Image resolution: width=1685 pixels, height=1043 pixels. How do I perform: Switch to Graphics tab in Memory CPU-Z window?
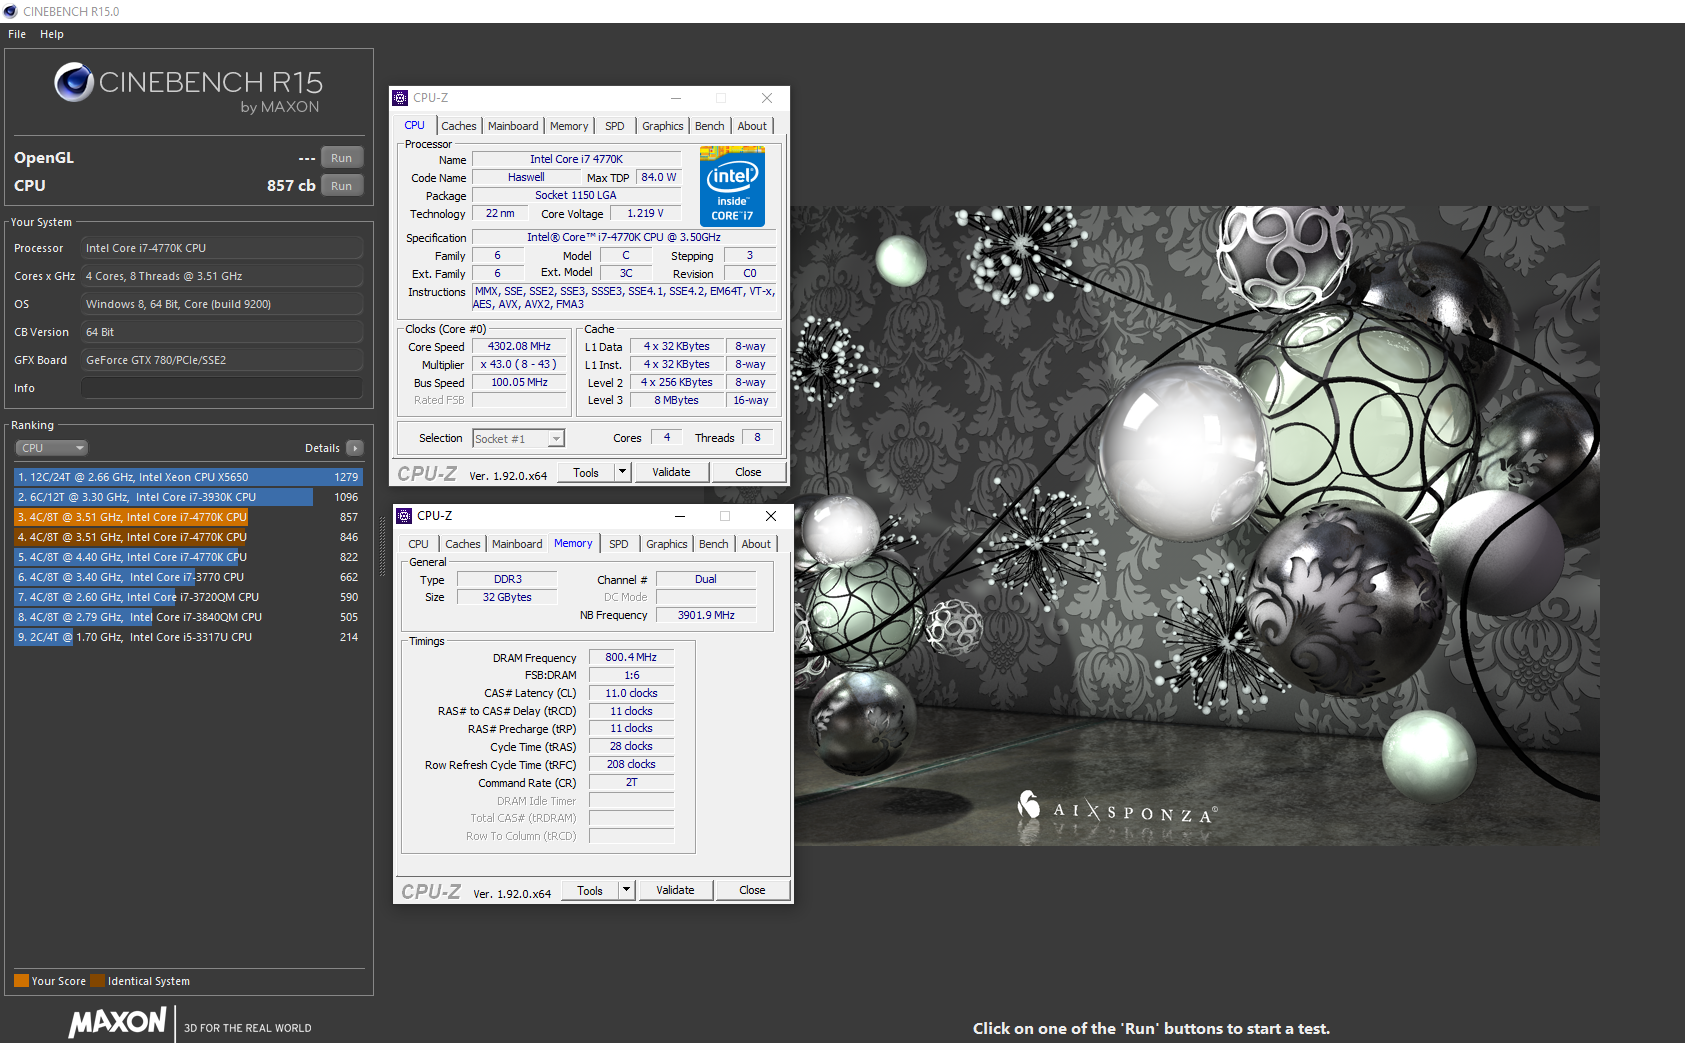tap(667, 544)
